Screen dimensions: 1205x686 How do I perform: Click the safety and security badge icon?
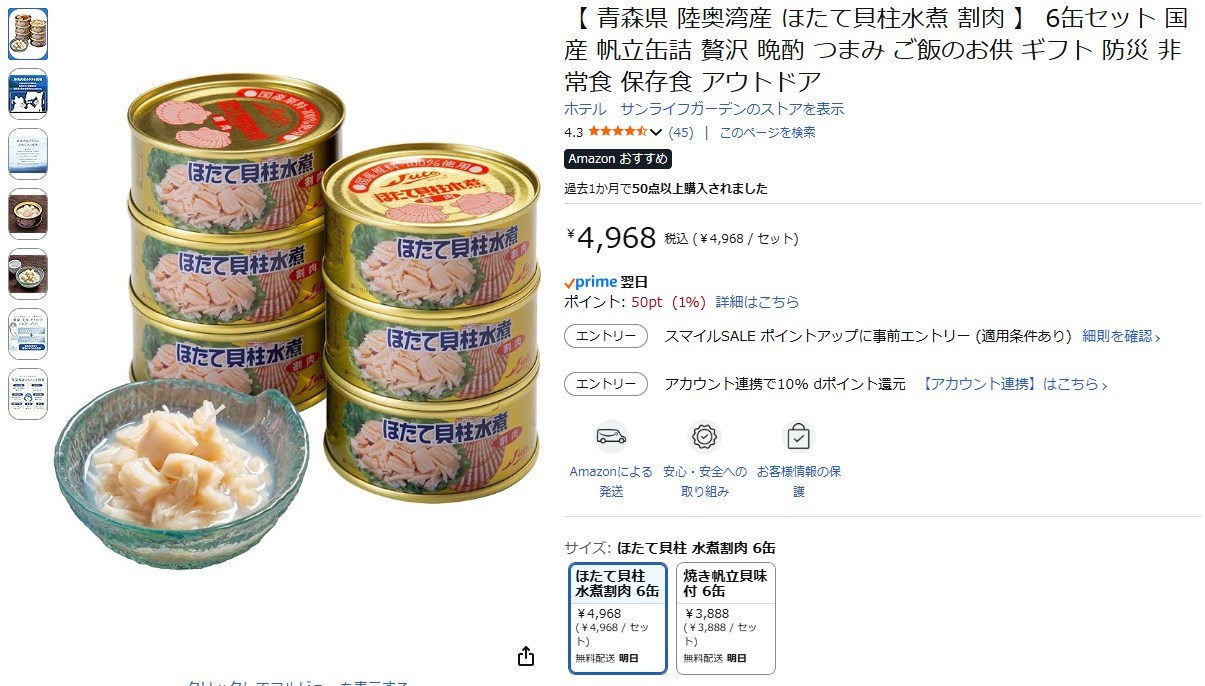(705, 437)
